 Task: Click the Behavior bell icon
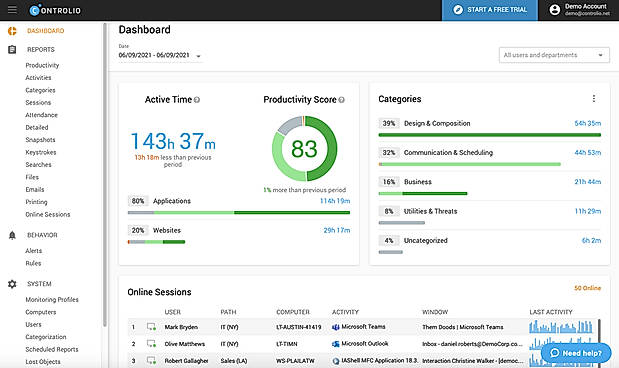(x=12, y=235)
